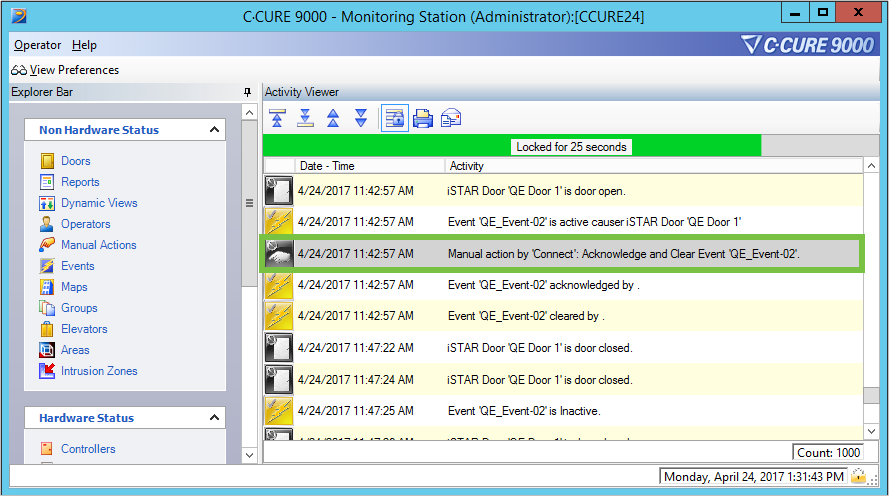Click the page up double-arrow icon
Image resolution: width=889 pixels, height=496 pixels.
(333, 118)
